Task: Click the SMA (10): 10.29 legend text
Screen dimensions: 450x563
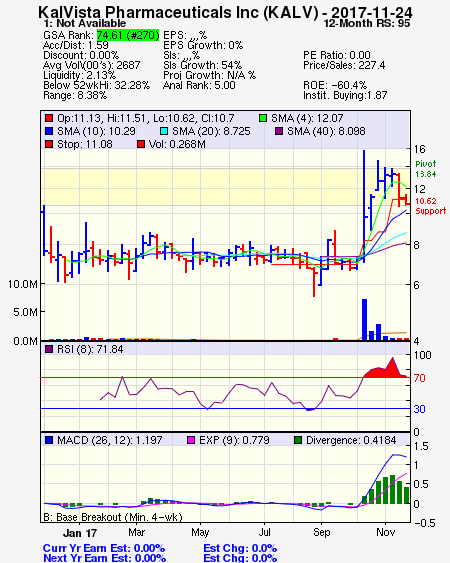Action: (96, 131)
